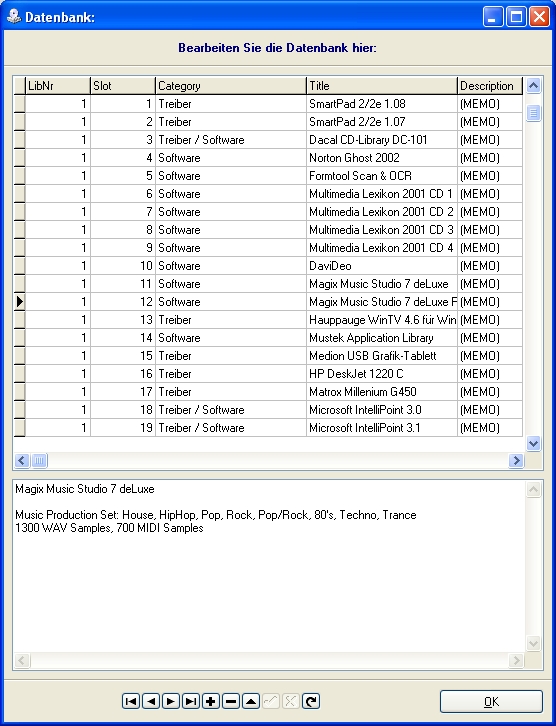Screen dimensions: 556x726
Task: Go to previous record in navigator
Action: pos(151,701)
